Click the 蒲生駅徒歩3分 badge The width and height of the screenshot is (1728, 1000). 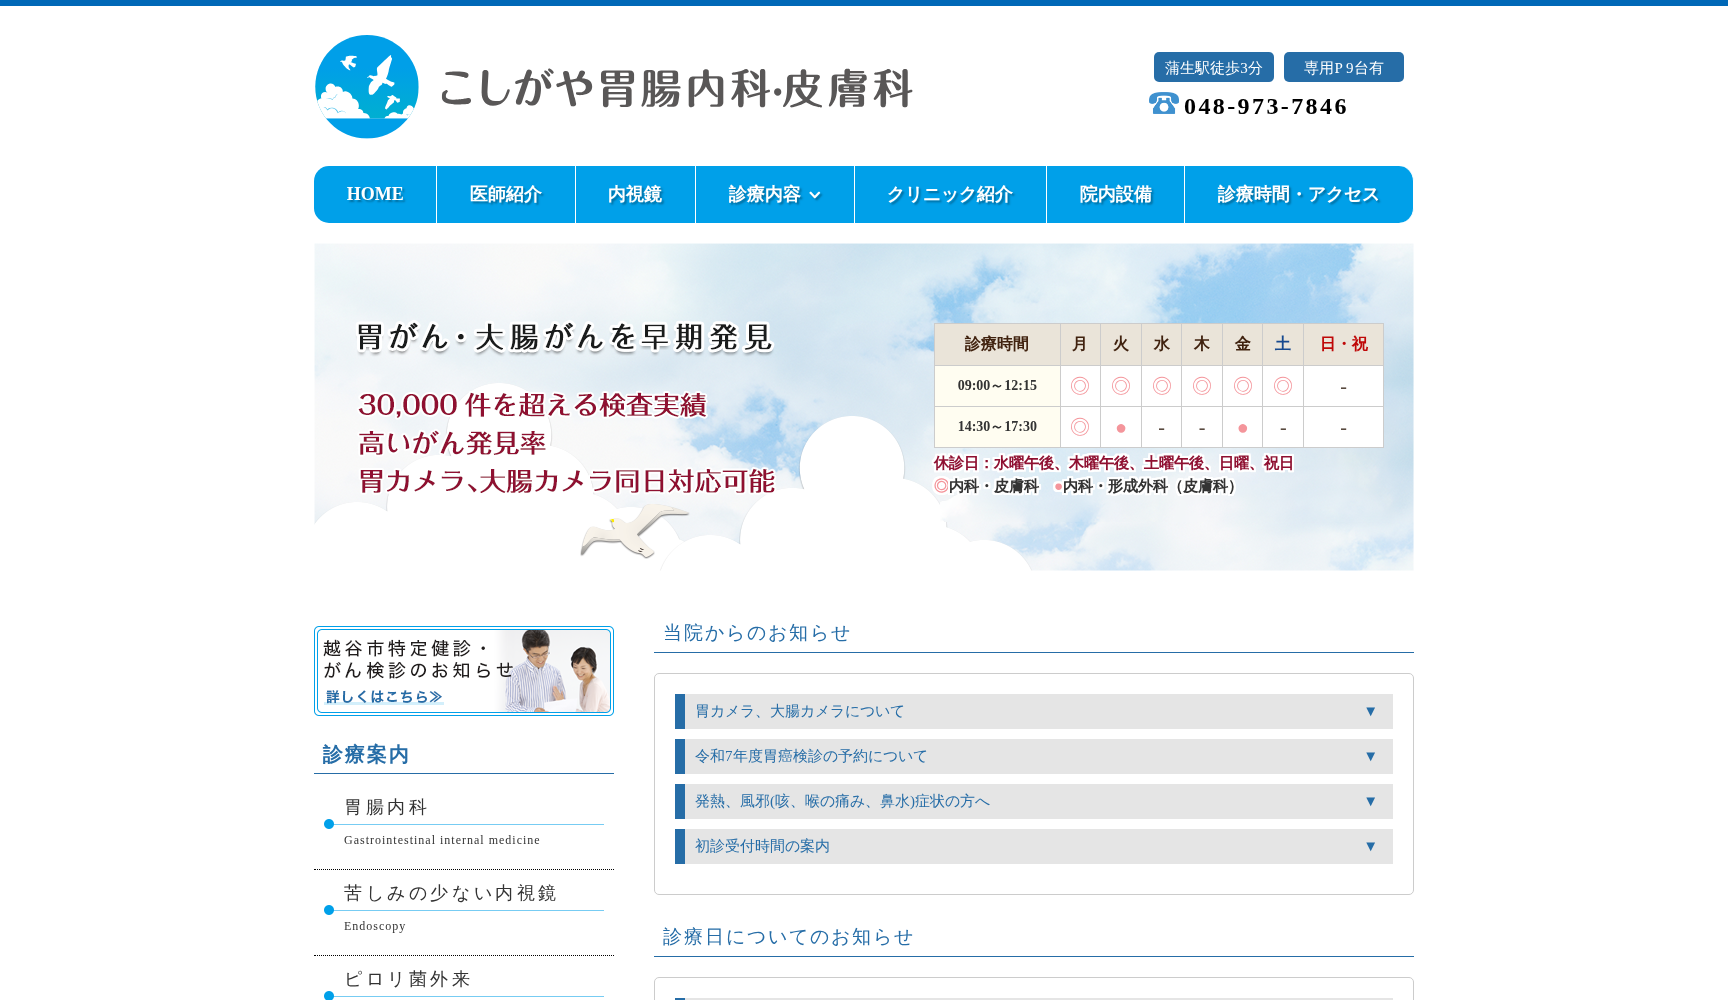[x=1213, y=67]
